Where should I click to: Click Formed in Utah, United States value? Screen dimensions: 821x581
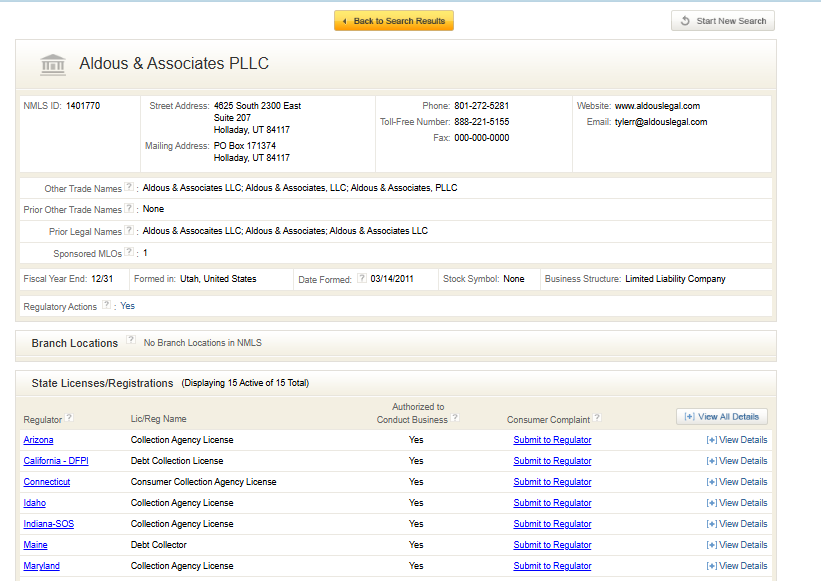point(218,279)
